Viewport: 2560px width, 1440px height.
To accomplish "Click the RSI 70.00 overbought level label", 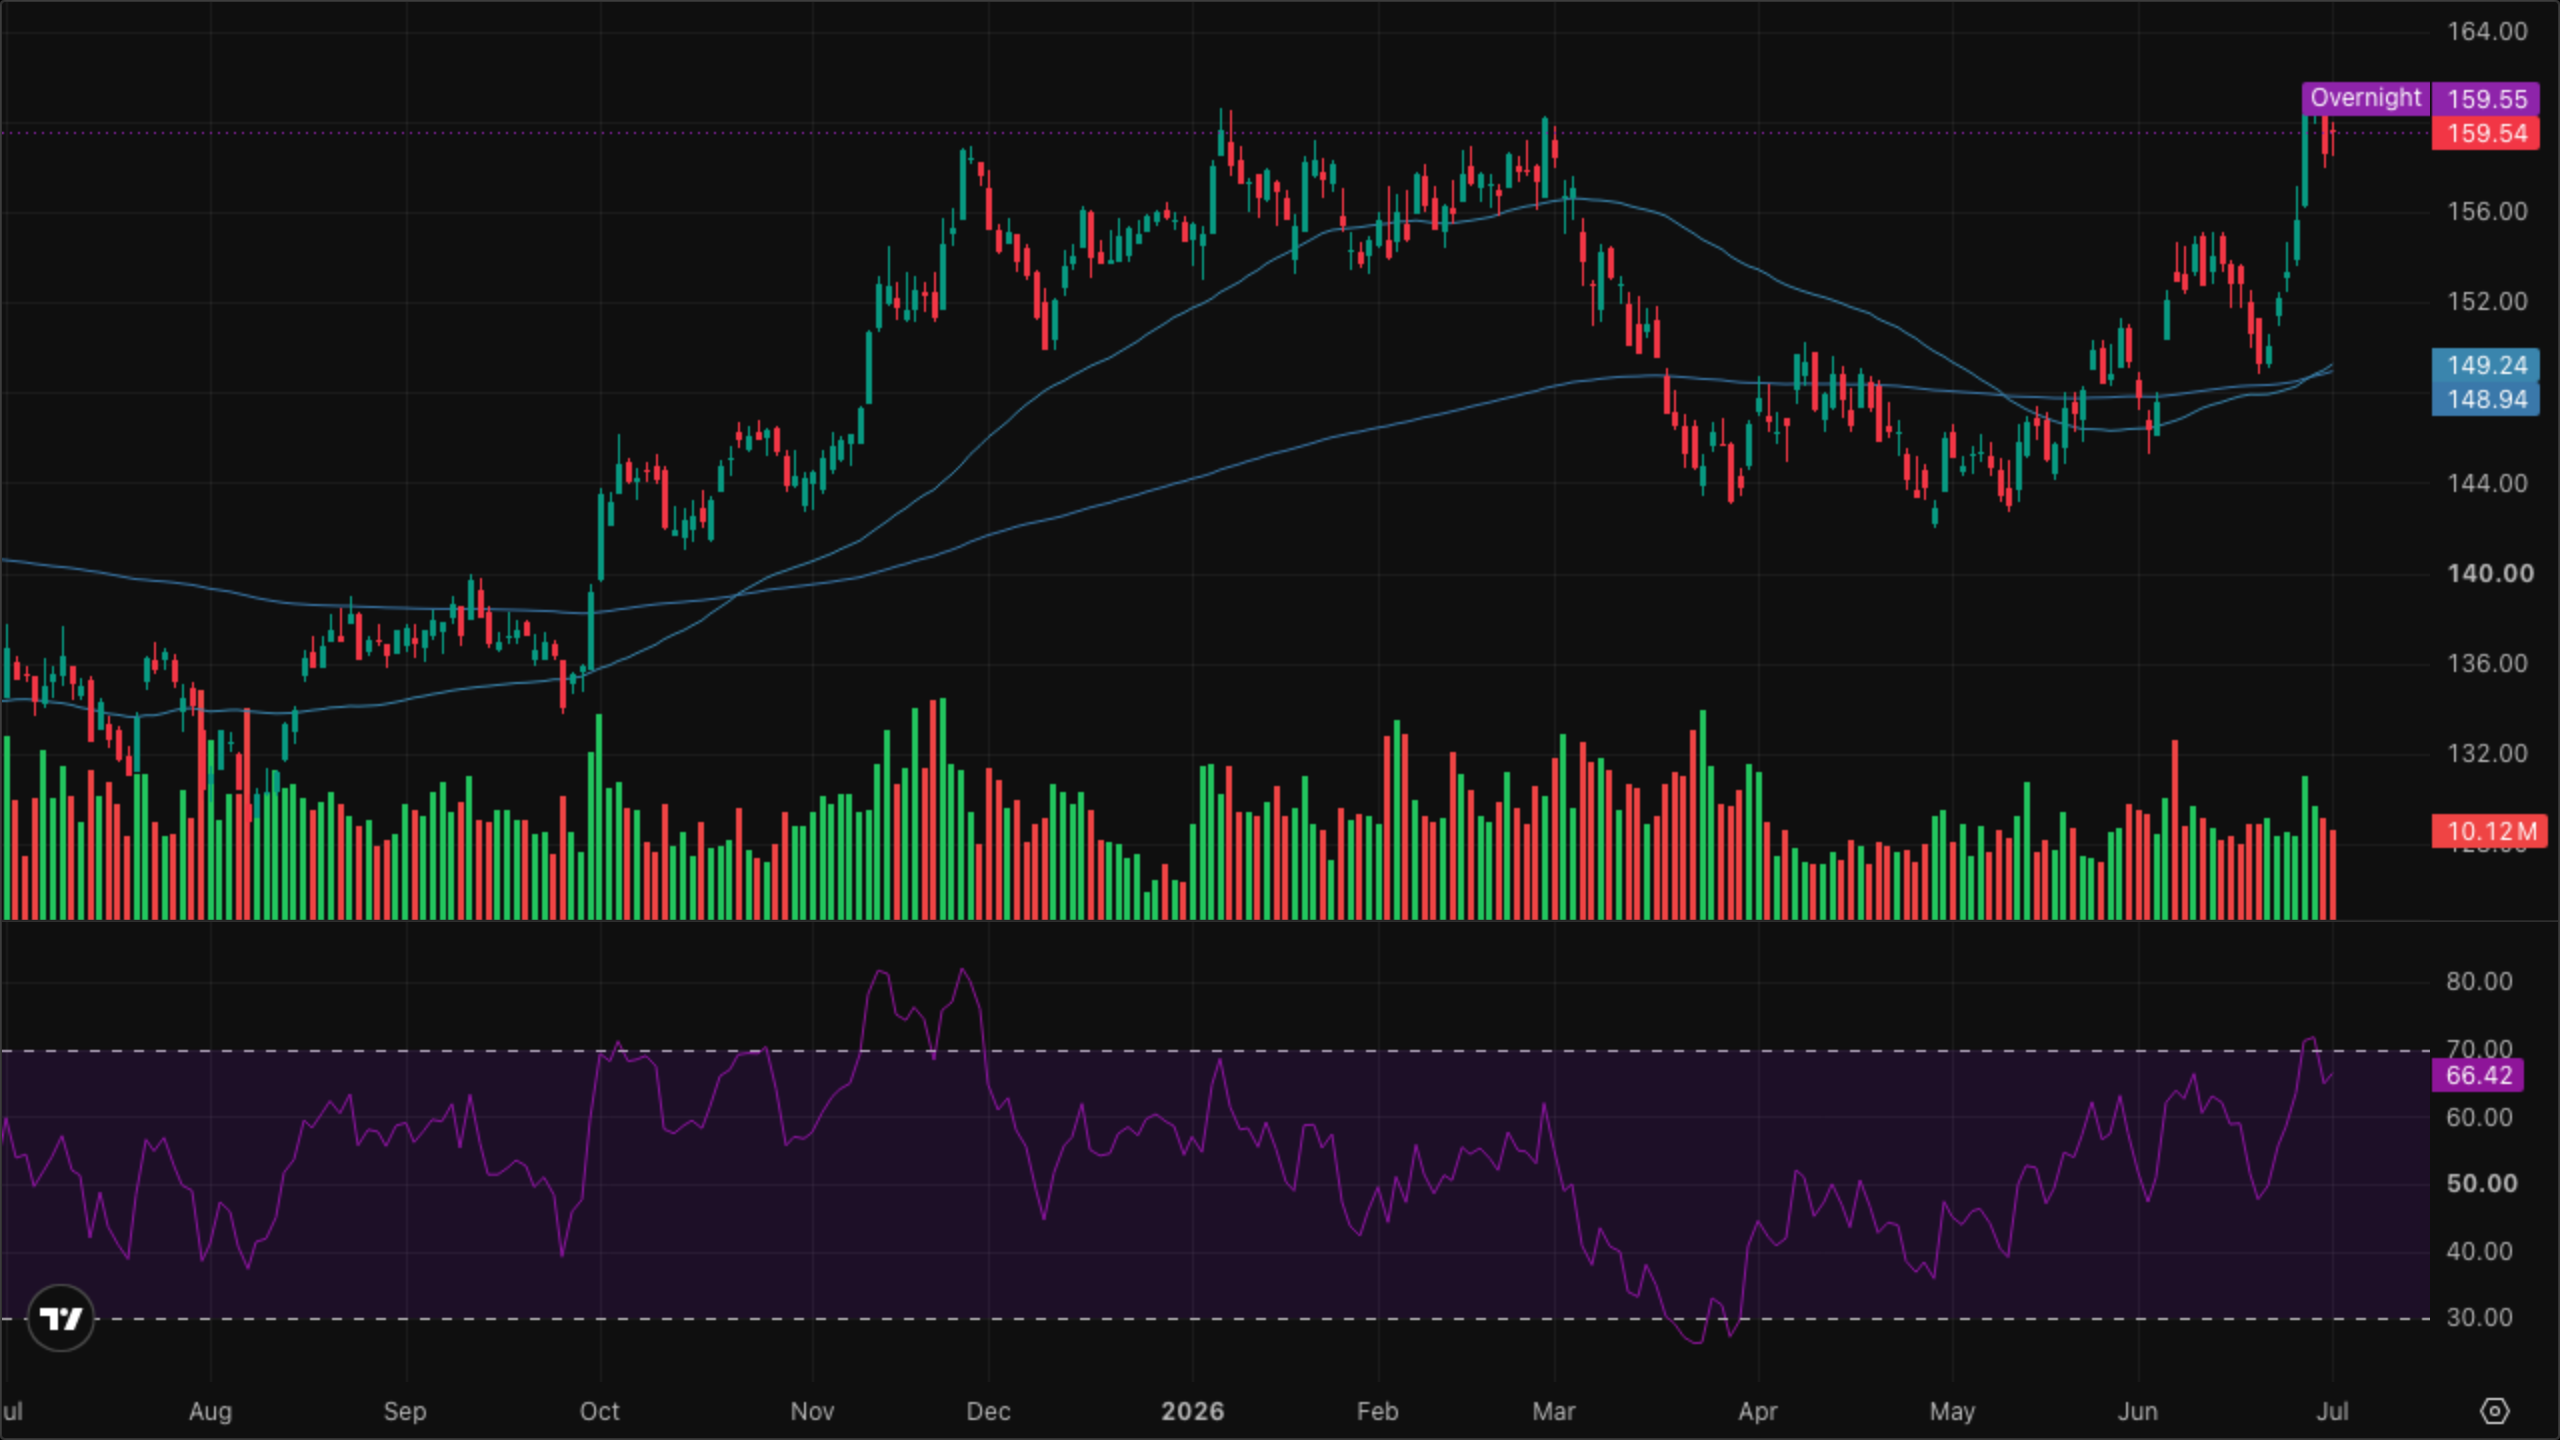I will pyautogui.click(x=2479, y=1048).
